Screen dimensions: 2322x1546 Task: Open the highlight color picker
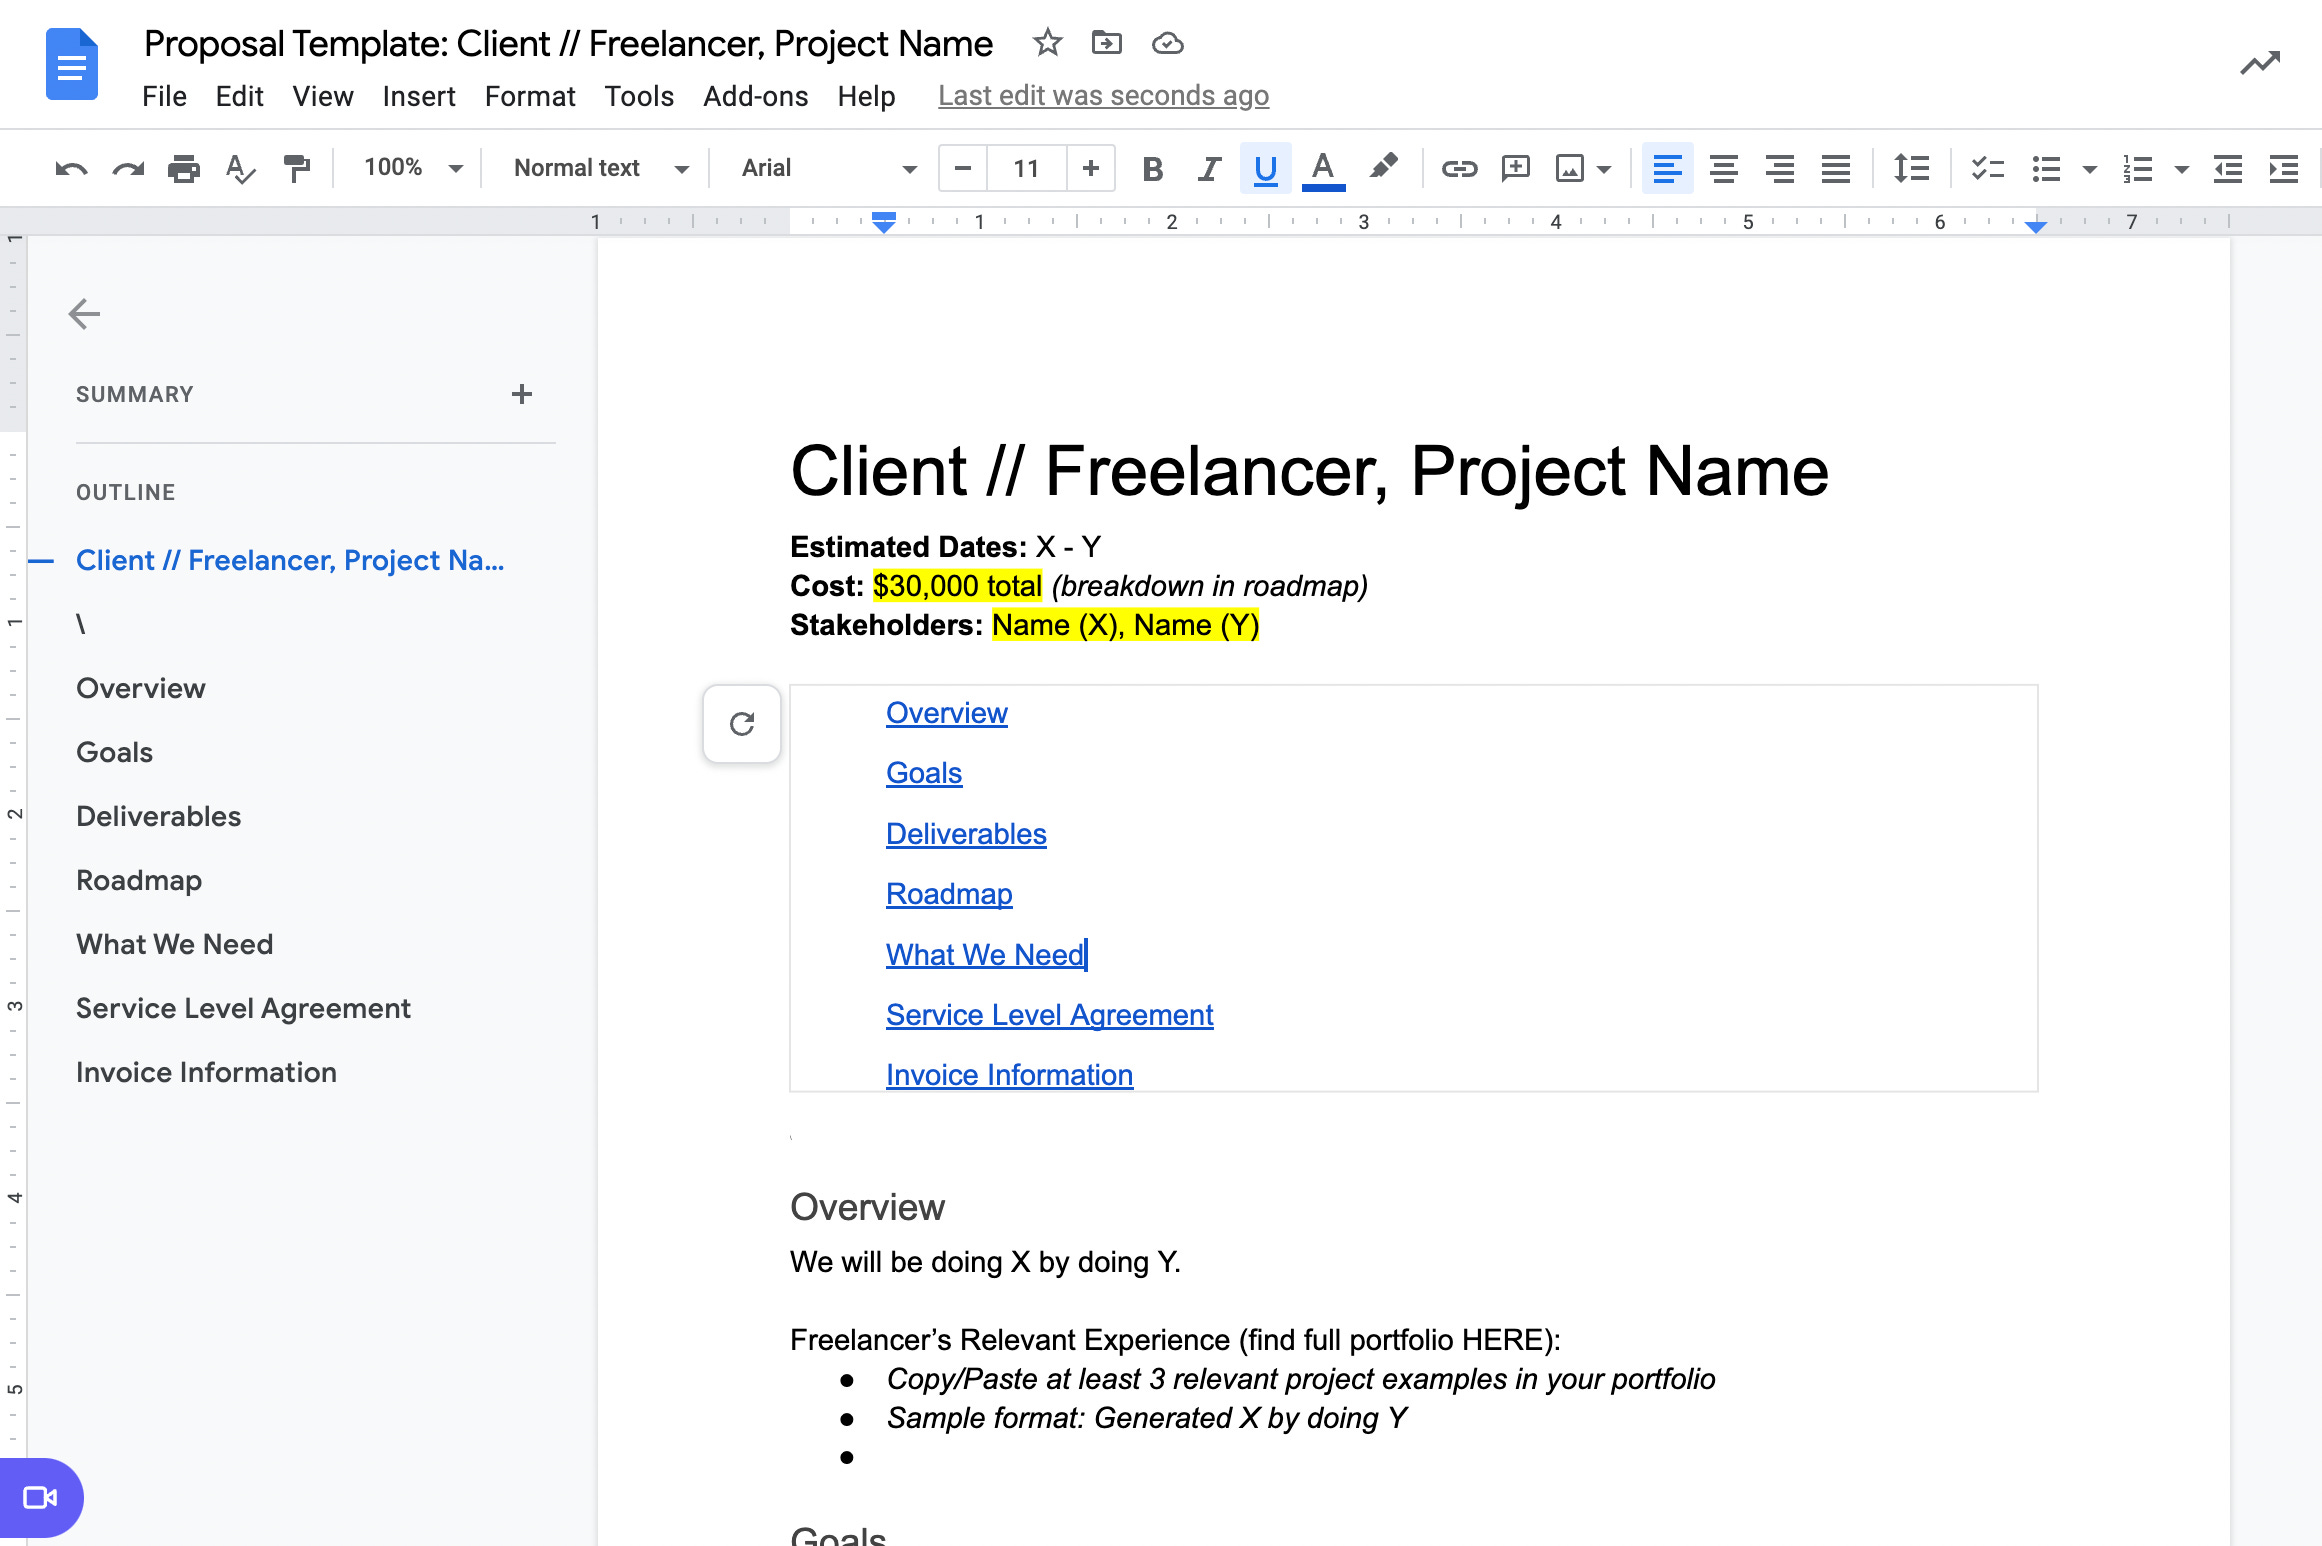coord(1384,168)
